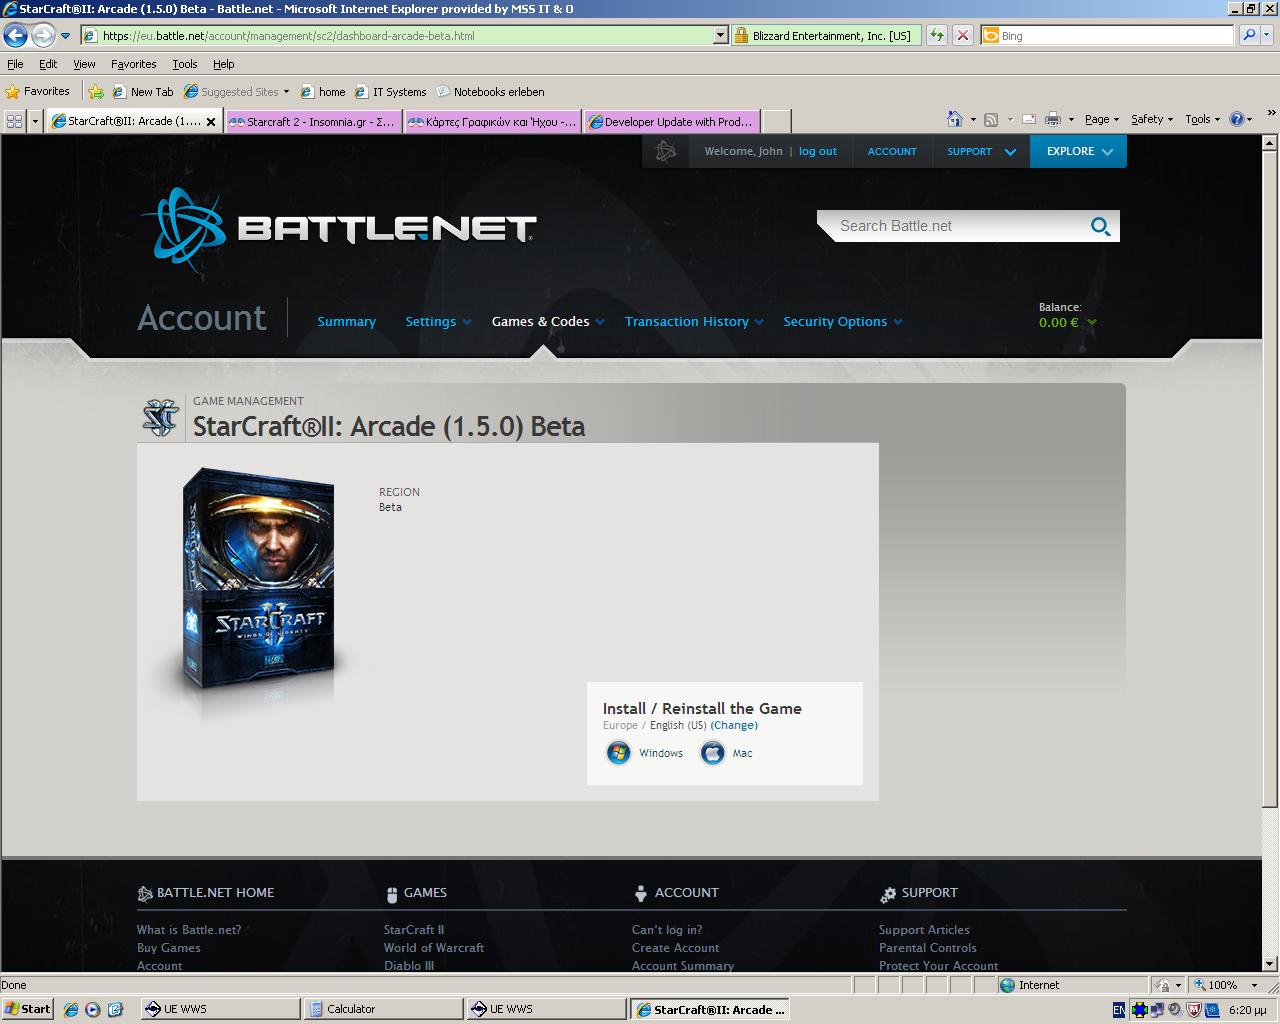
Task: Switch to the Κάρτες Γραφικών tab
Action: coord(493,121)
